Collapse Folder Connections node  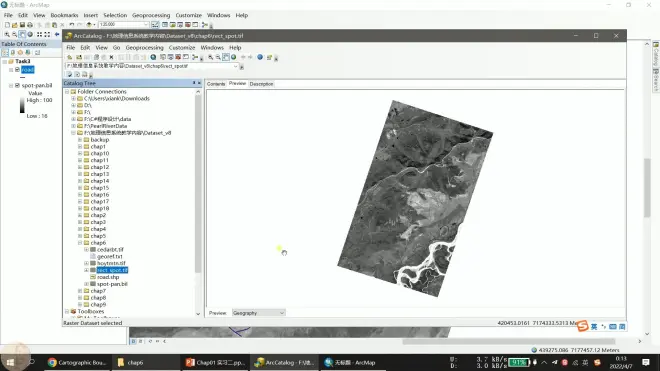pyautogui.click(x=67, y=91)
